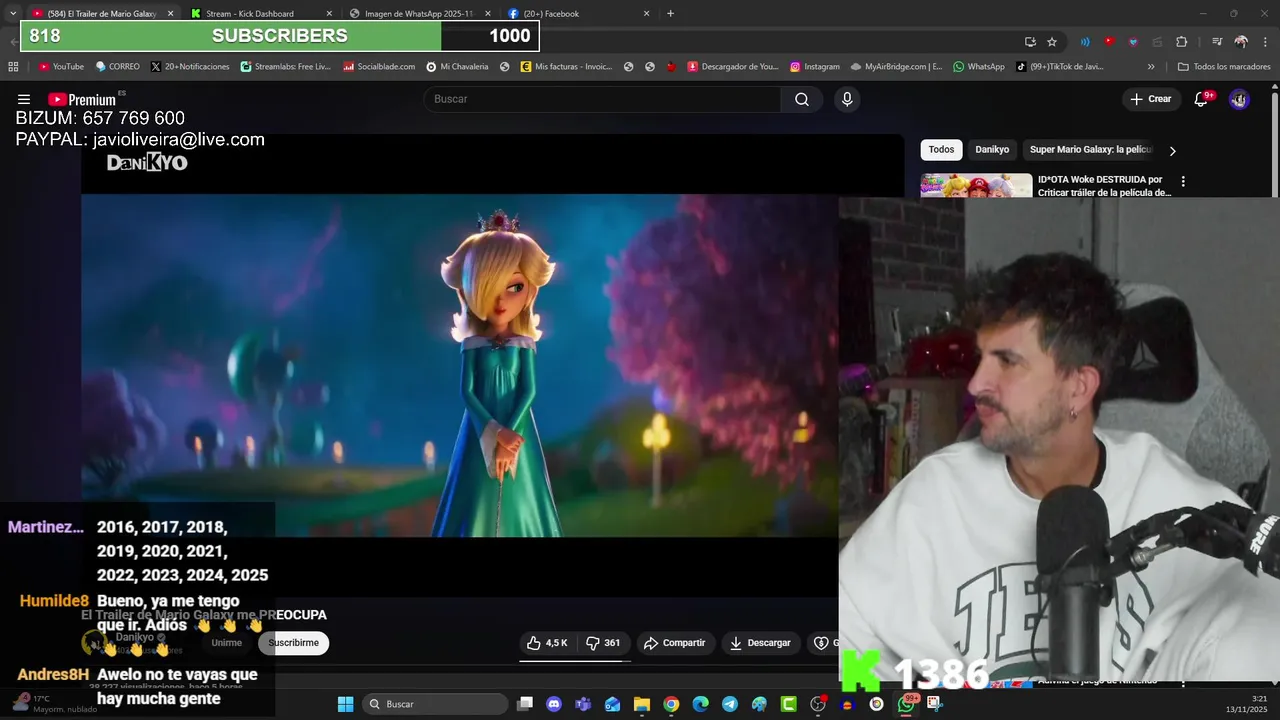Open Task View on the taskbar
The height and width of the screenshot is (720, 1280).
tap(525, 704)
